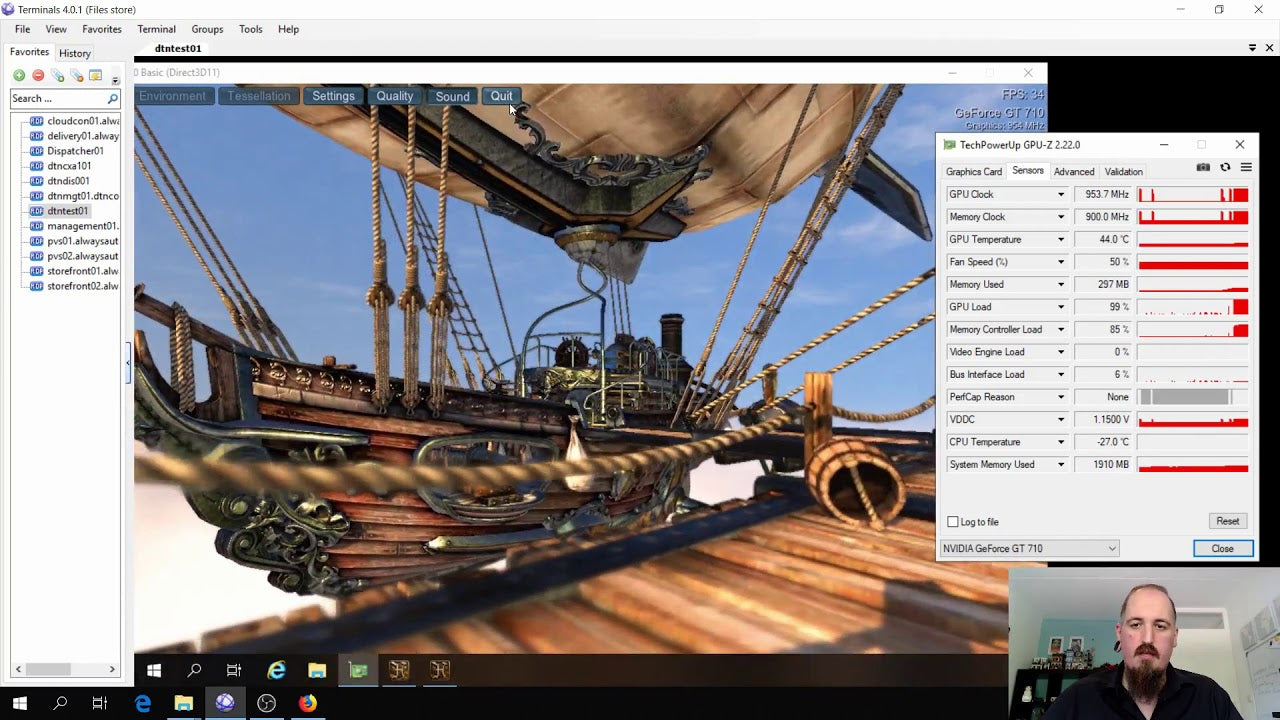Open Firefox from the local taskbar

point(307,703)
